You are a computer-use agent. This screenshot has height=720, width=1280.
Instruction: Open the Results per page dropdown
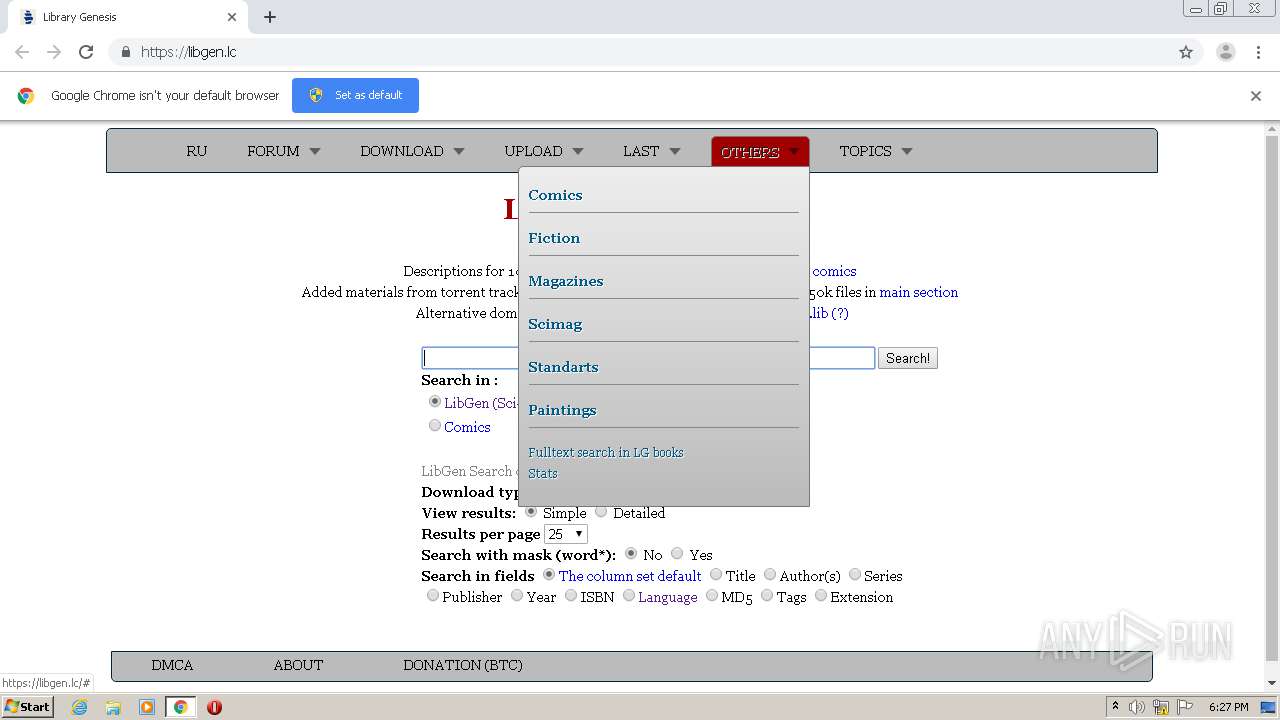(x=565, y=534)
